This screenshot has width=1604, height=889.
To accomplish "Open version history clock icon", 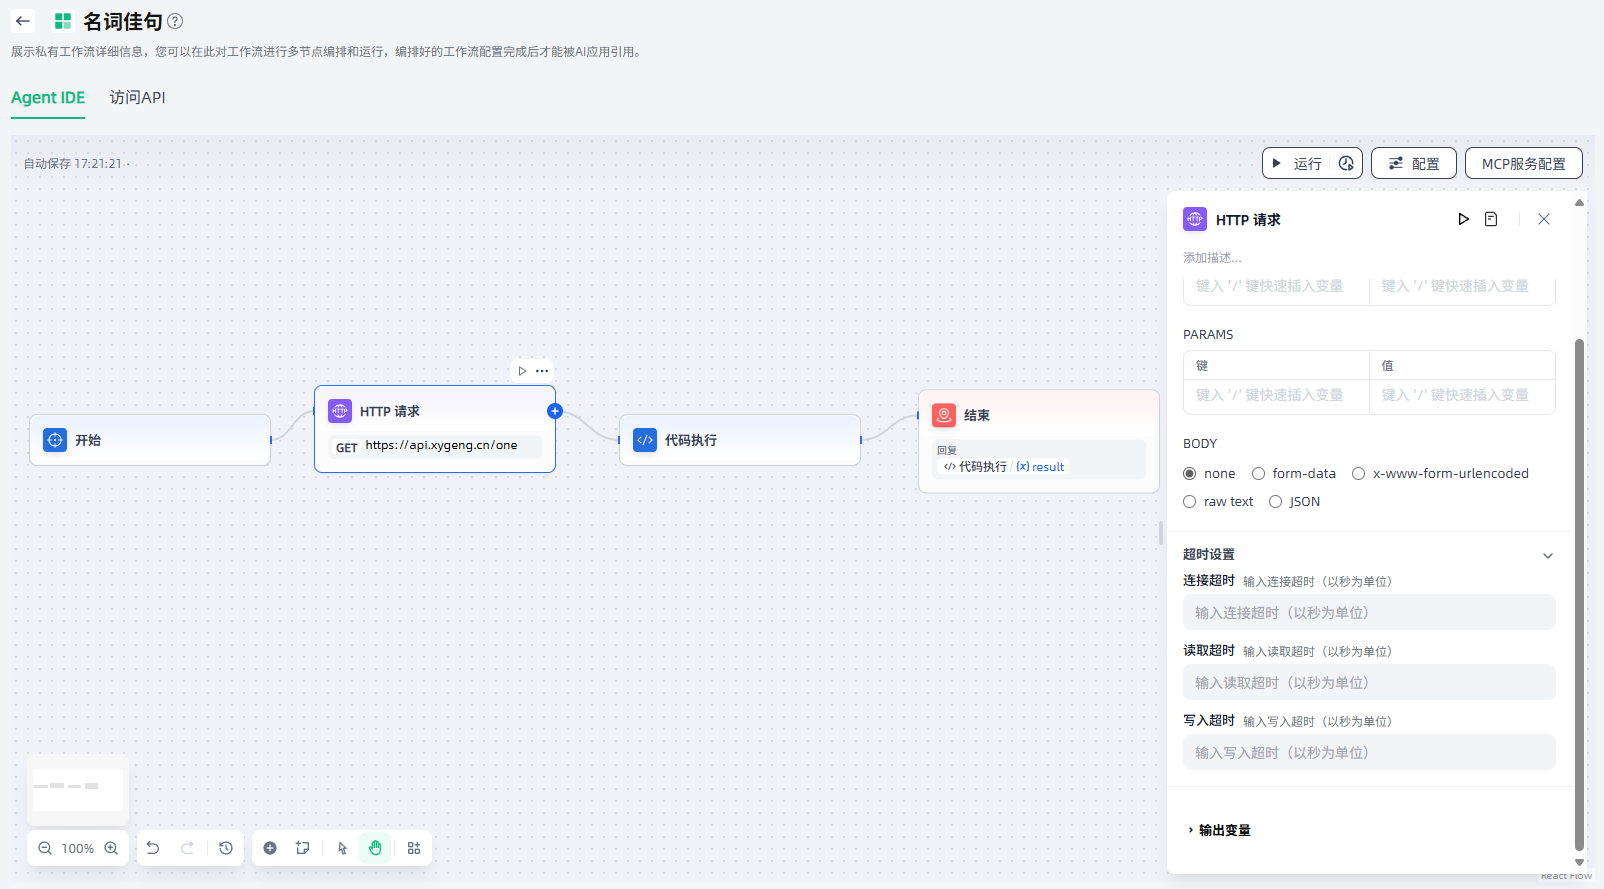I will pos(226,848).
